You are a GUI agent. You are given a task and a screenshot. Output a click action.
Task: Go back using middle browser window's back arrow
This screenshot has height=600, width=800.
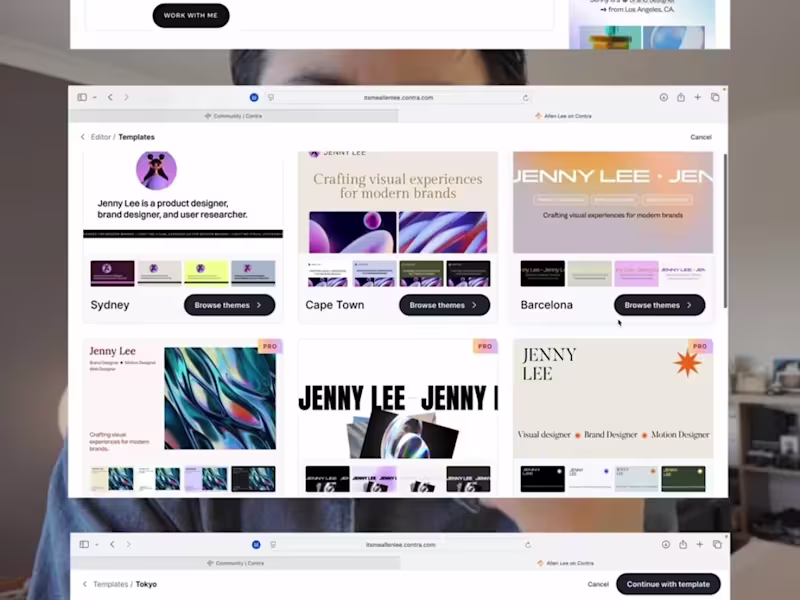(110, 97)
